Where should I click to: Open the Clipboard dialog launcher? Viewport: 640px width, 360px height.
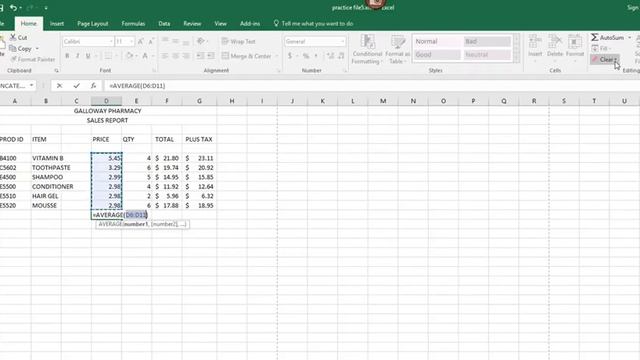(x=56, y=71)
